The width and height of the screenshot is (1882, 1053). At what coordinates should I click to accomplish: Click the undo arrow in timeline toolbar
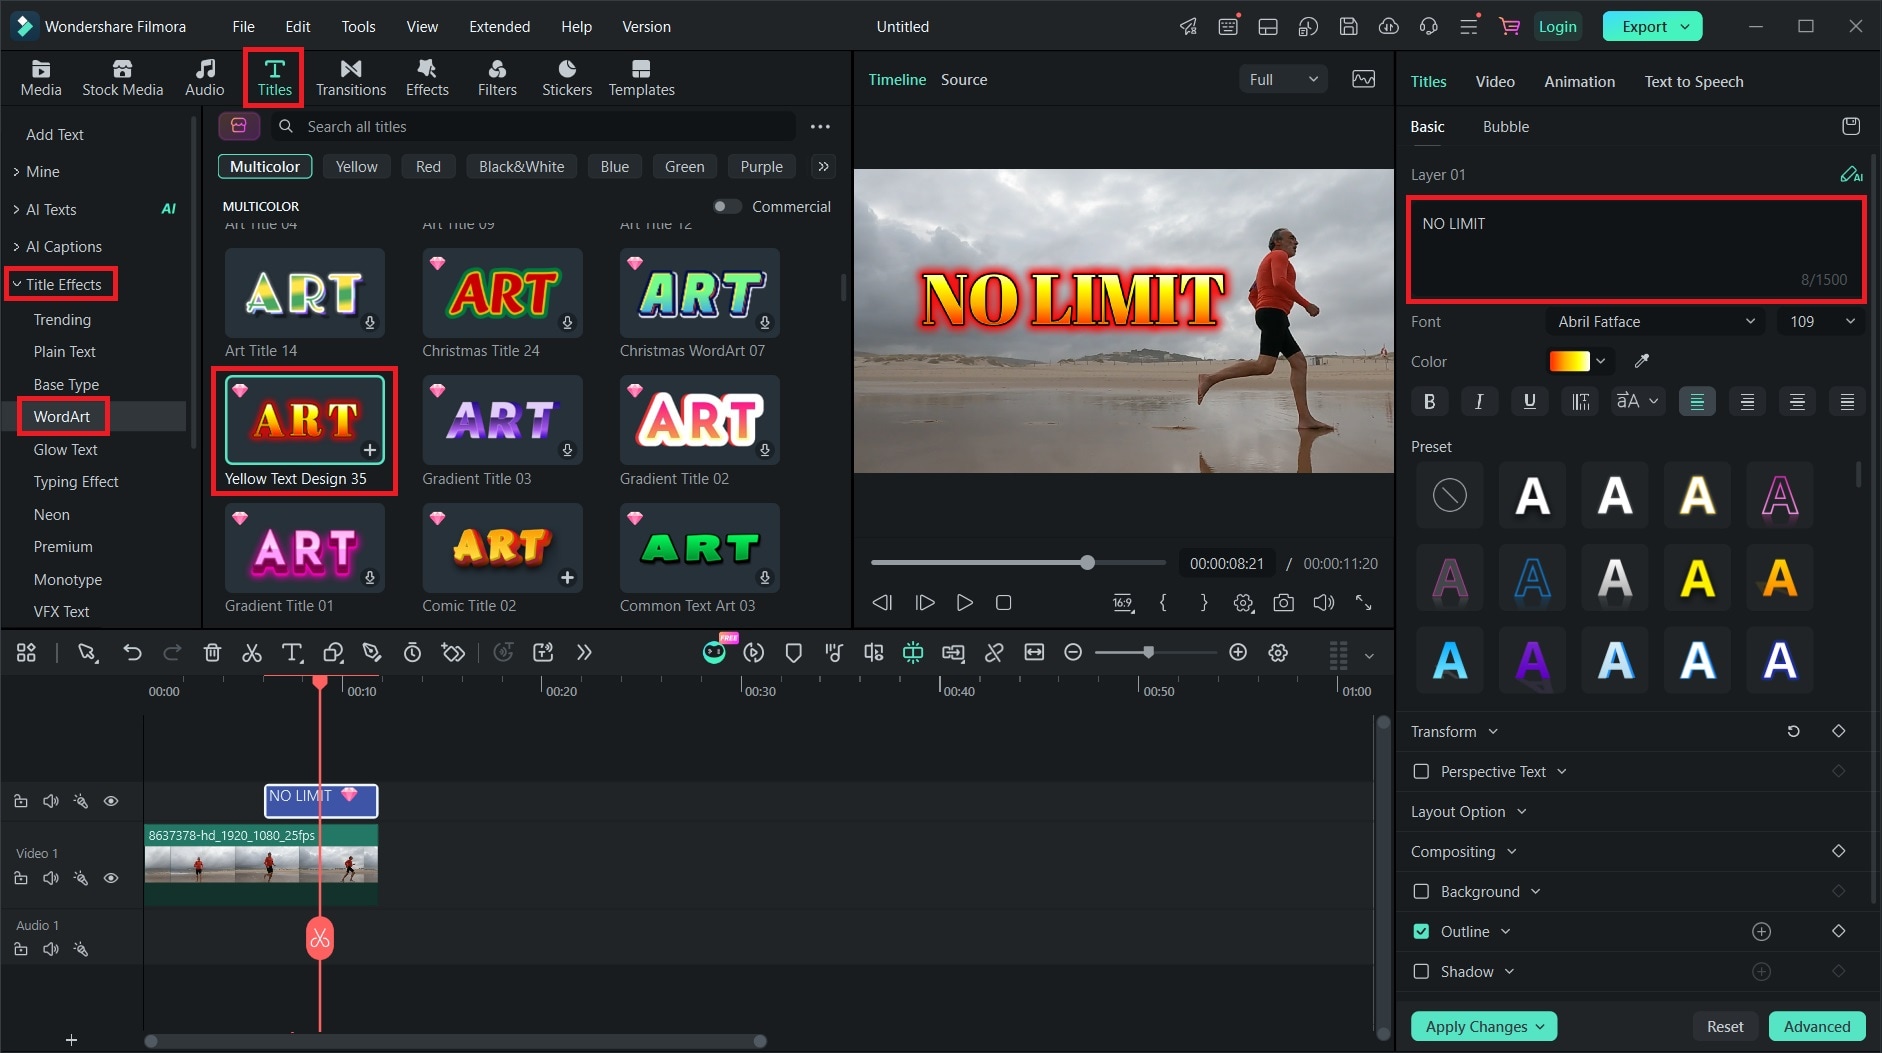132,653
